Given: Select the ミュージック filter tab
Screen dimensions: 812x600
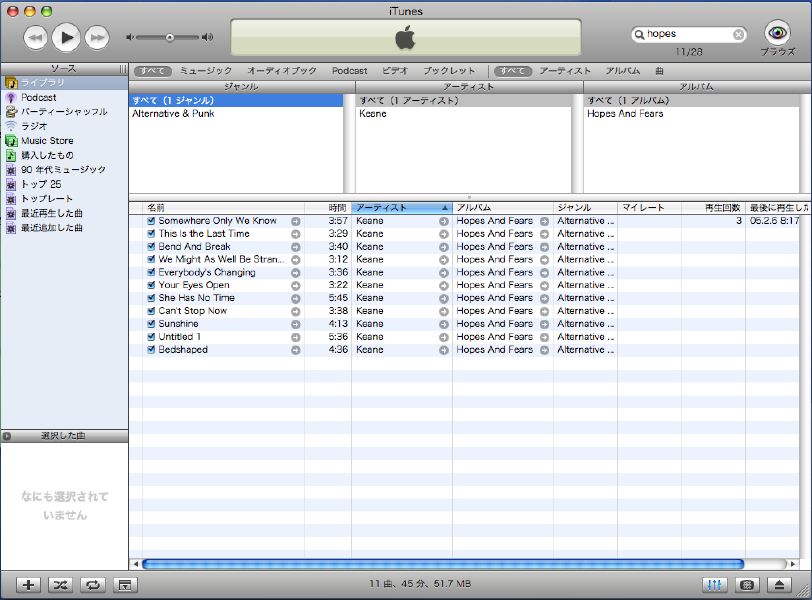Looking at the screenshot, I should click(205, 71).
